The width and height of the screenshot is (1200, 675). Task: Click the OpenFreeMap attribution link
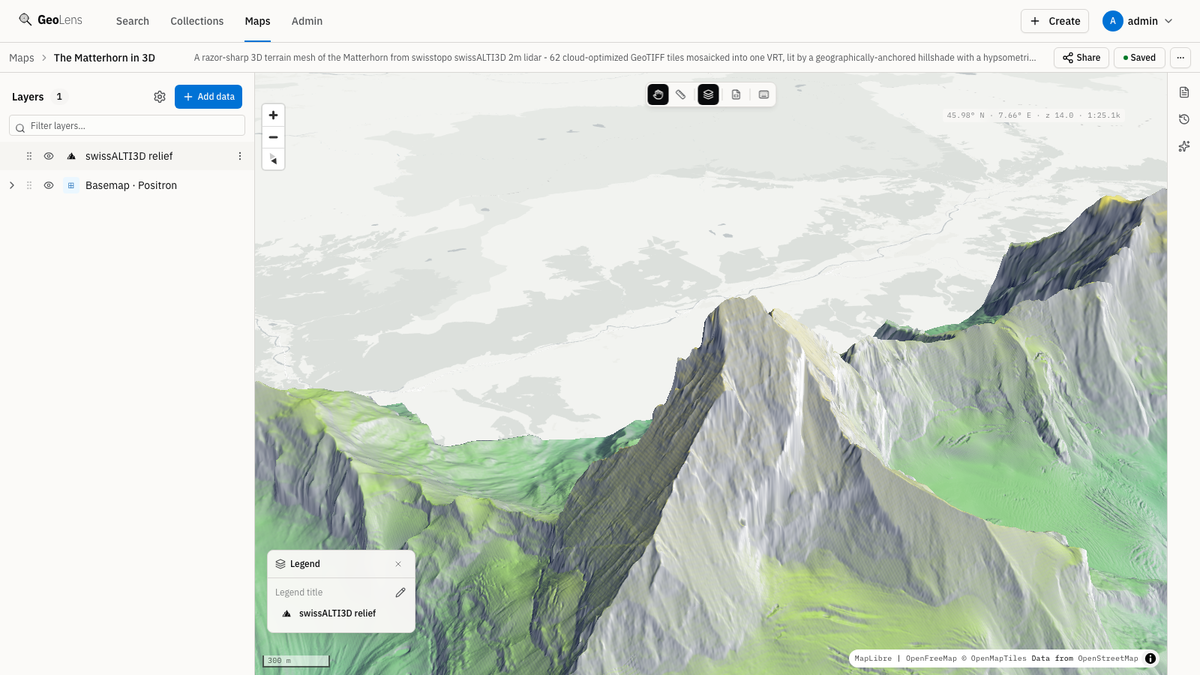932,658
